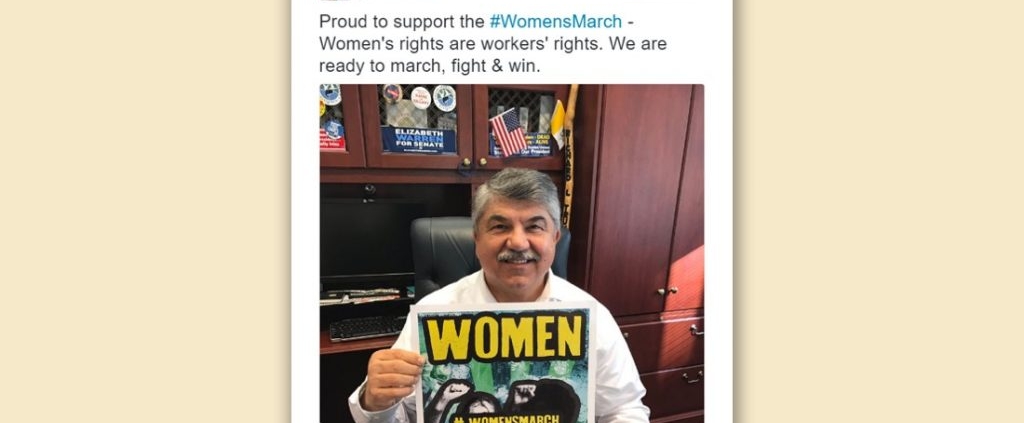This screenshot has width=1024, height=423.
Task: Click the beige background right of the tweet
Action: point(878,212)
